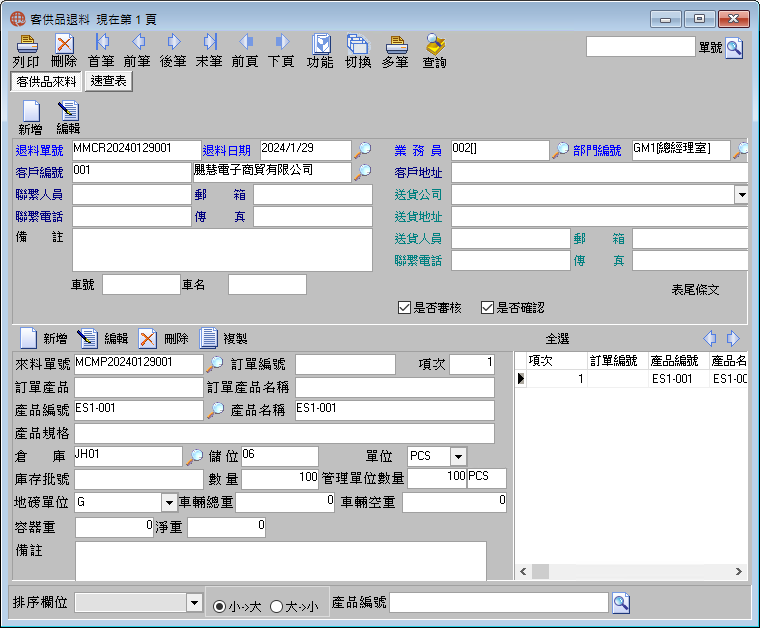
Task: Select the 大->小 sort radio button
Action: click(x=276, y=606)
